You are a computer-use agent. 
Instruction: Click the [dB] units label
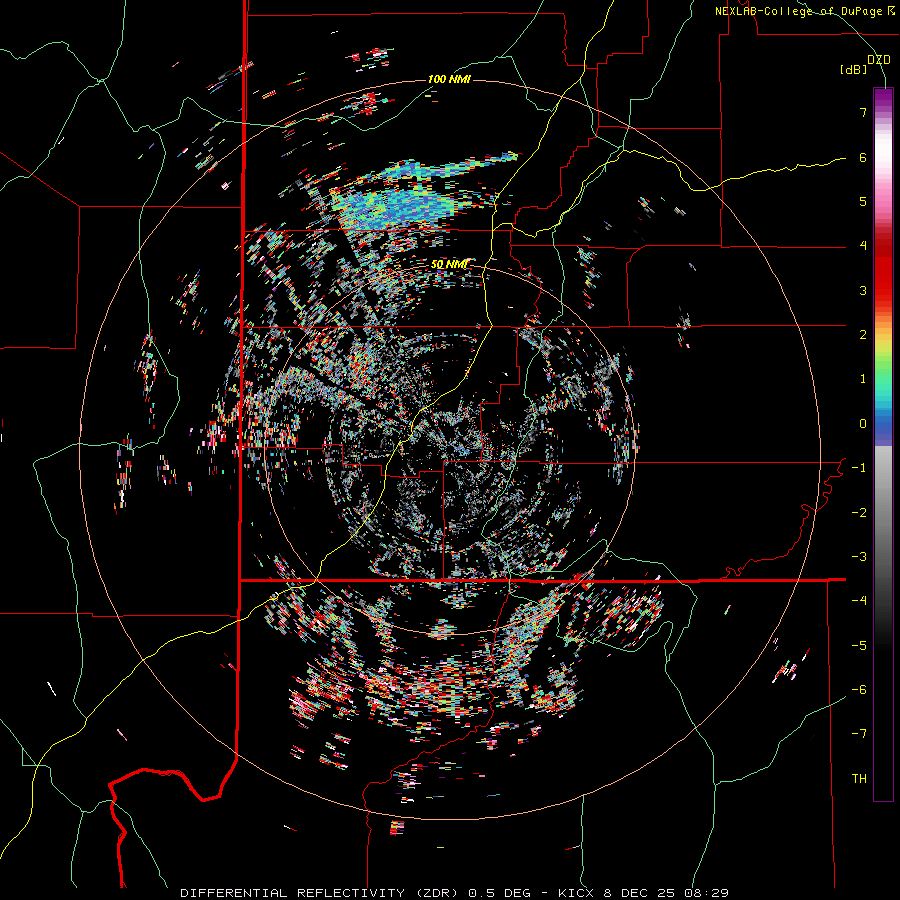[x=852, y=70]
